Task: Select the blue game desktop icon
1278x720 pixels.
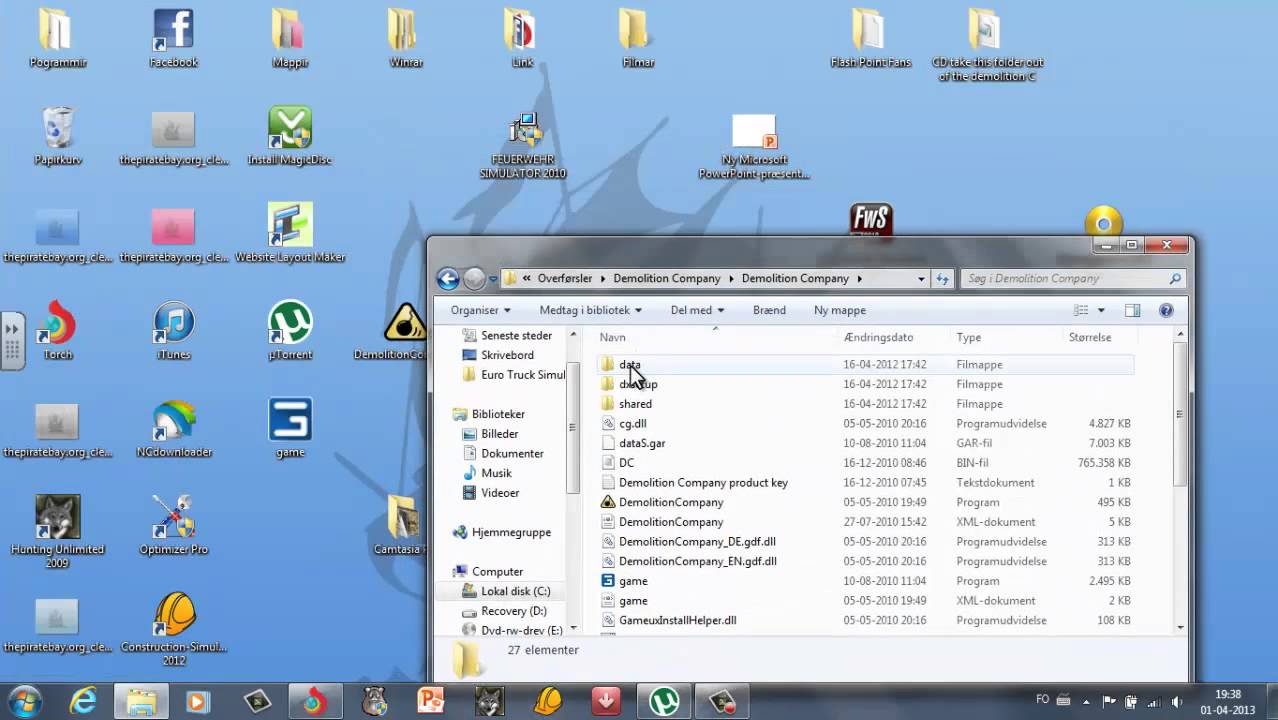Action: click(290, 428)
